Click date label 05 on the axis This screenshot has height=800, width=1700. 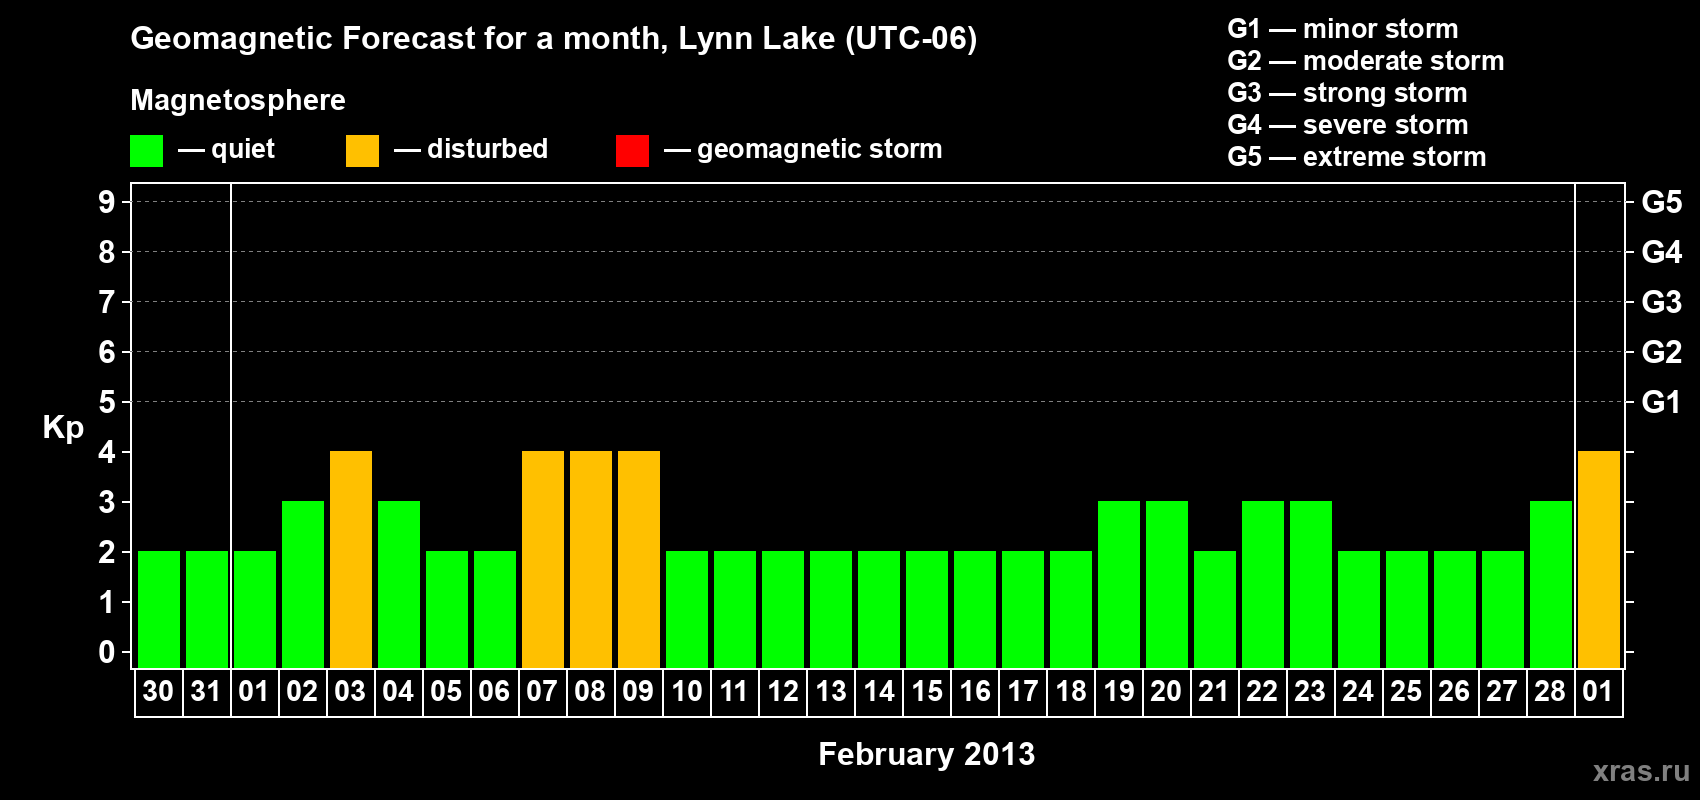pos(446,692)
